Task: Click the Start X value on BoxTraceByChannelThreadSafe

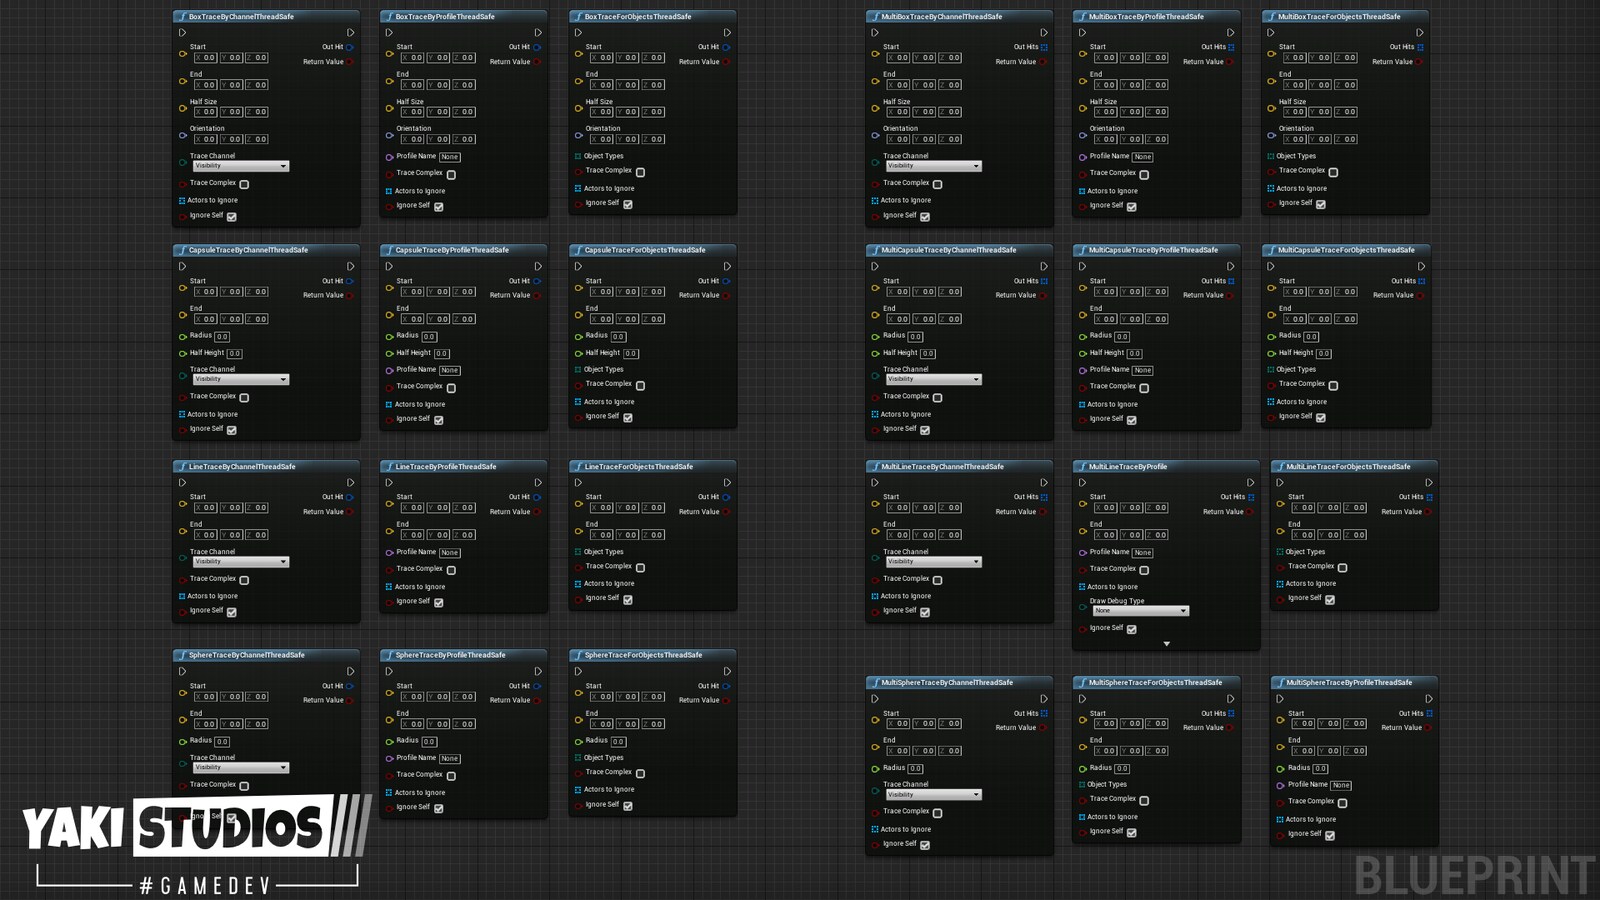Action: pos(208,57)
